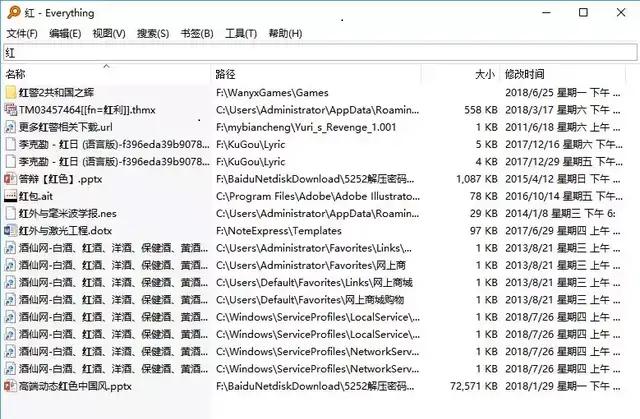The image size is (640, 419).
Task: Open the 工具(T) menu
Action: coord(241,33)
